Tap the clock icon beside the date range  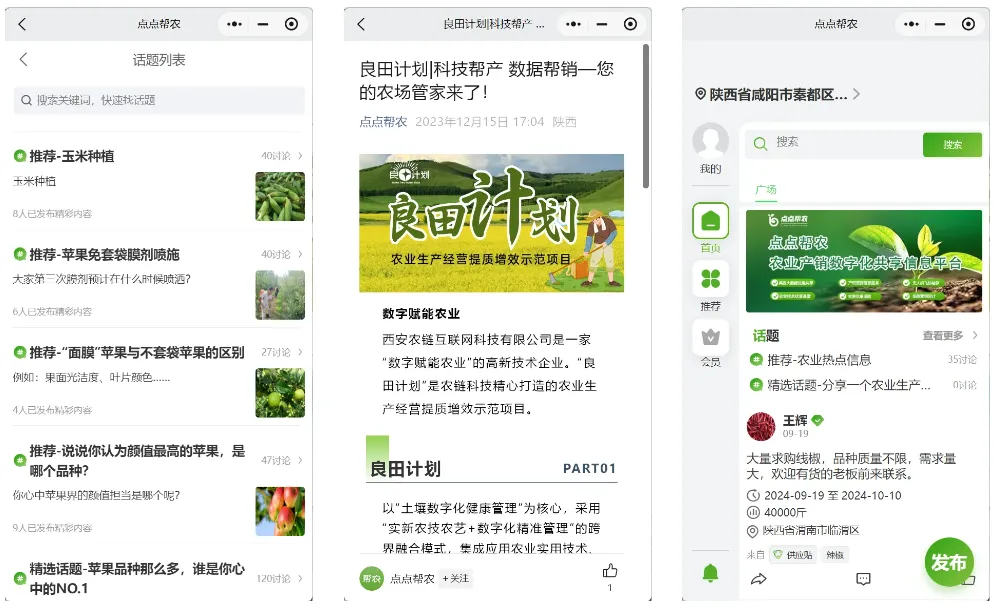pos(753,496)
